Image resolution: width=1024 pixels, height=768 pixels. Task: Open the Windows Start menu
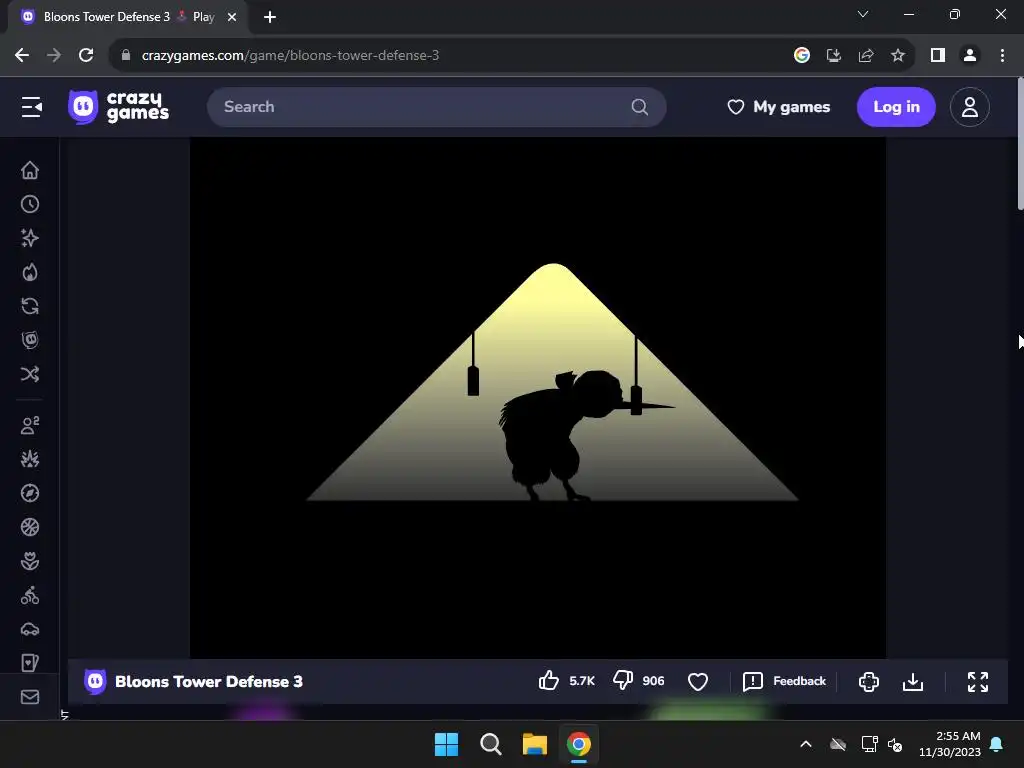tap(447, 744)
